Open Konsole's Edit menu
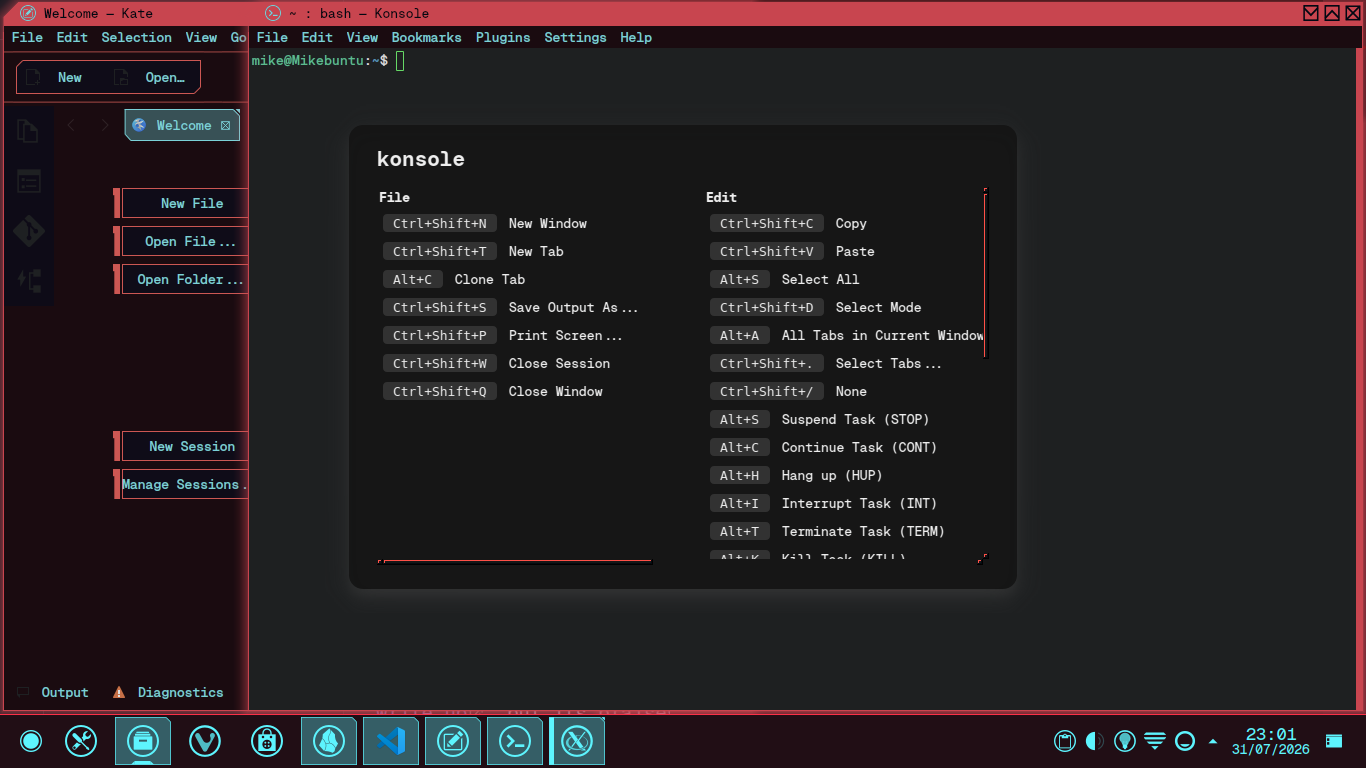This screenshot has width=1366, height=768. (317, 37)
